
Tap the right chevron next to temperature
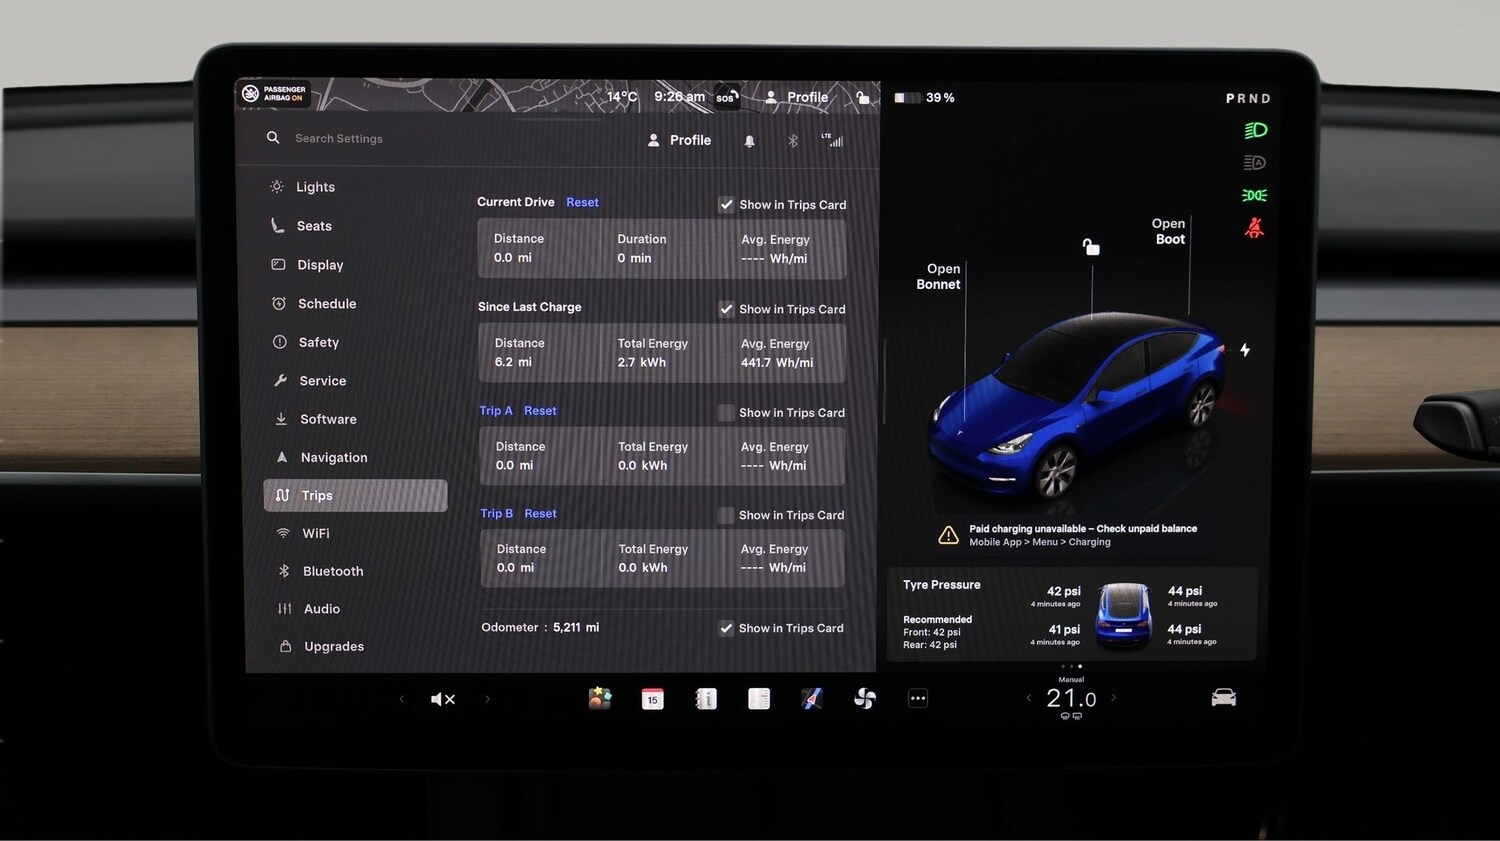1113,698
